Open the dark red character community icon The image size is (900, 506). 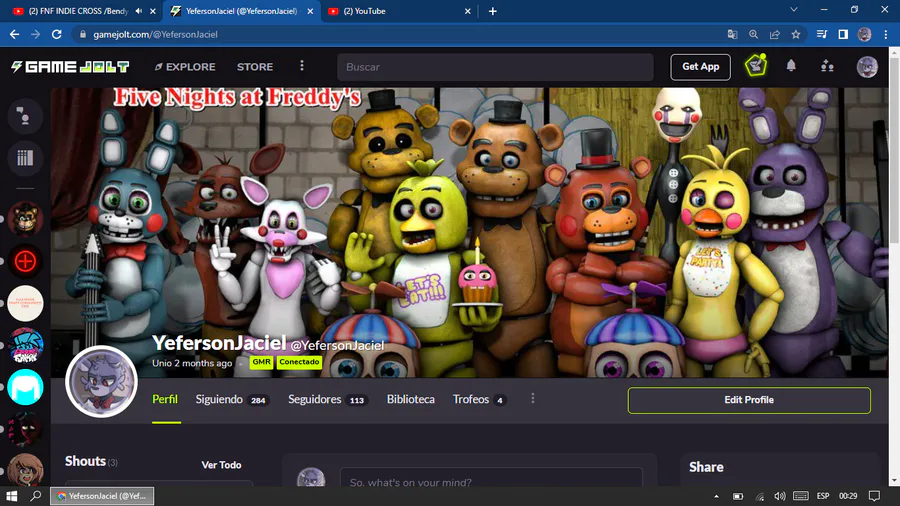pos(25,429)
